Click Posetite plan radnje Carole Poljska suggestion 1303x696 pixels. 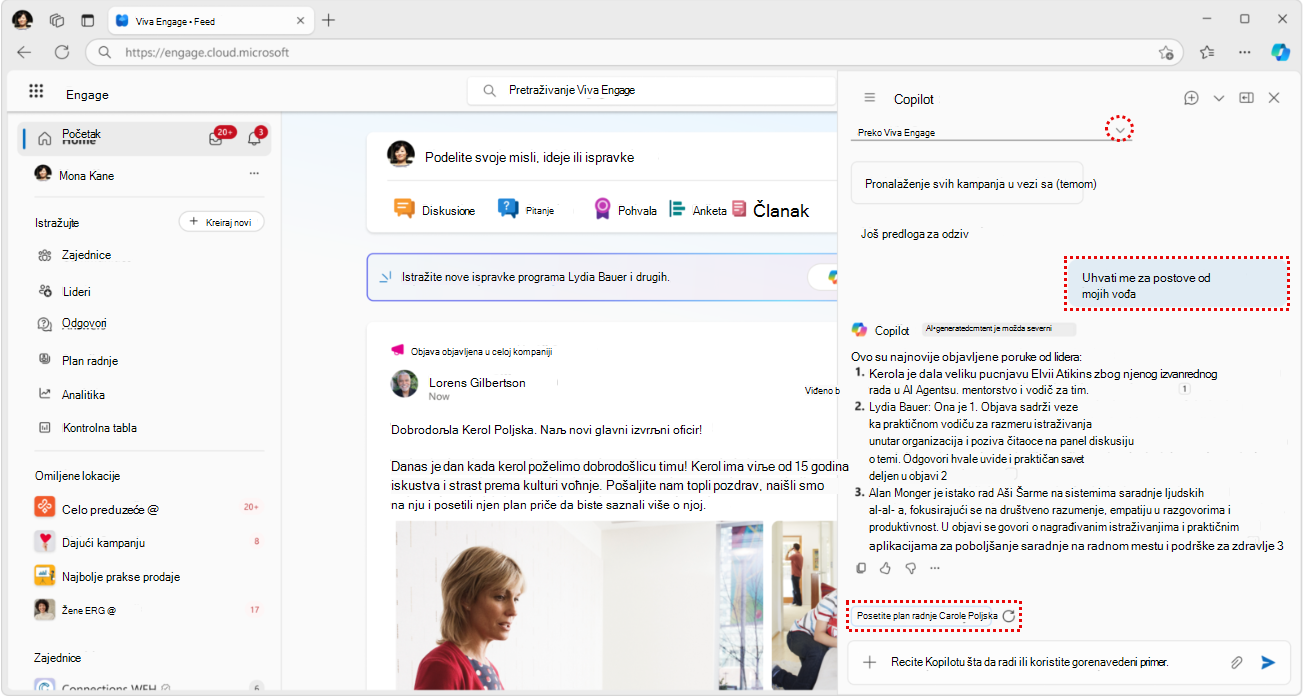click(927, 616)
